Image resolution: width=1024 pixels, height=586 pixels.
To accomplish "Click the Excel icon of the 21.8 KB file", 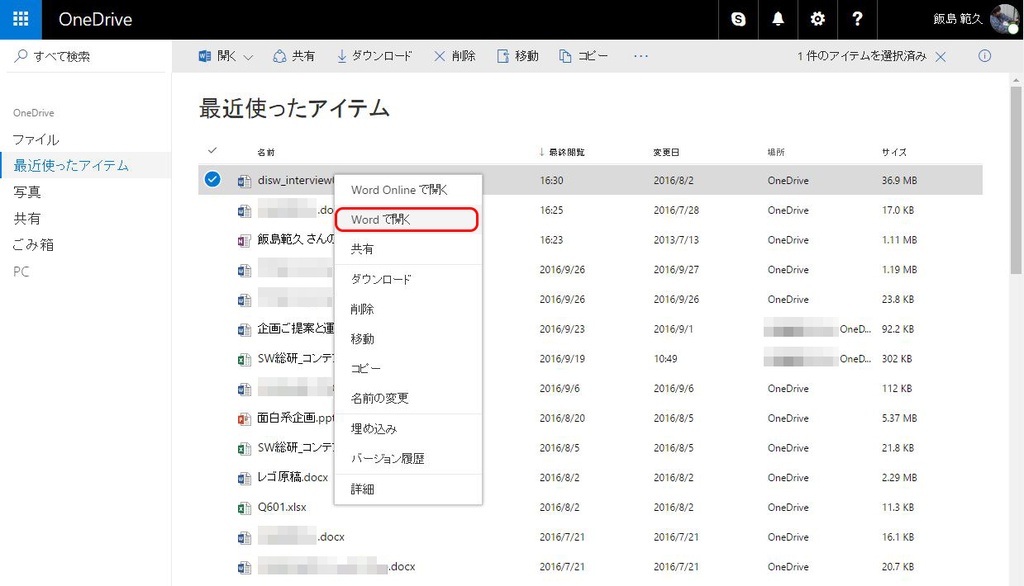I will [x=244, y=449].
